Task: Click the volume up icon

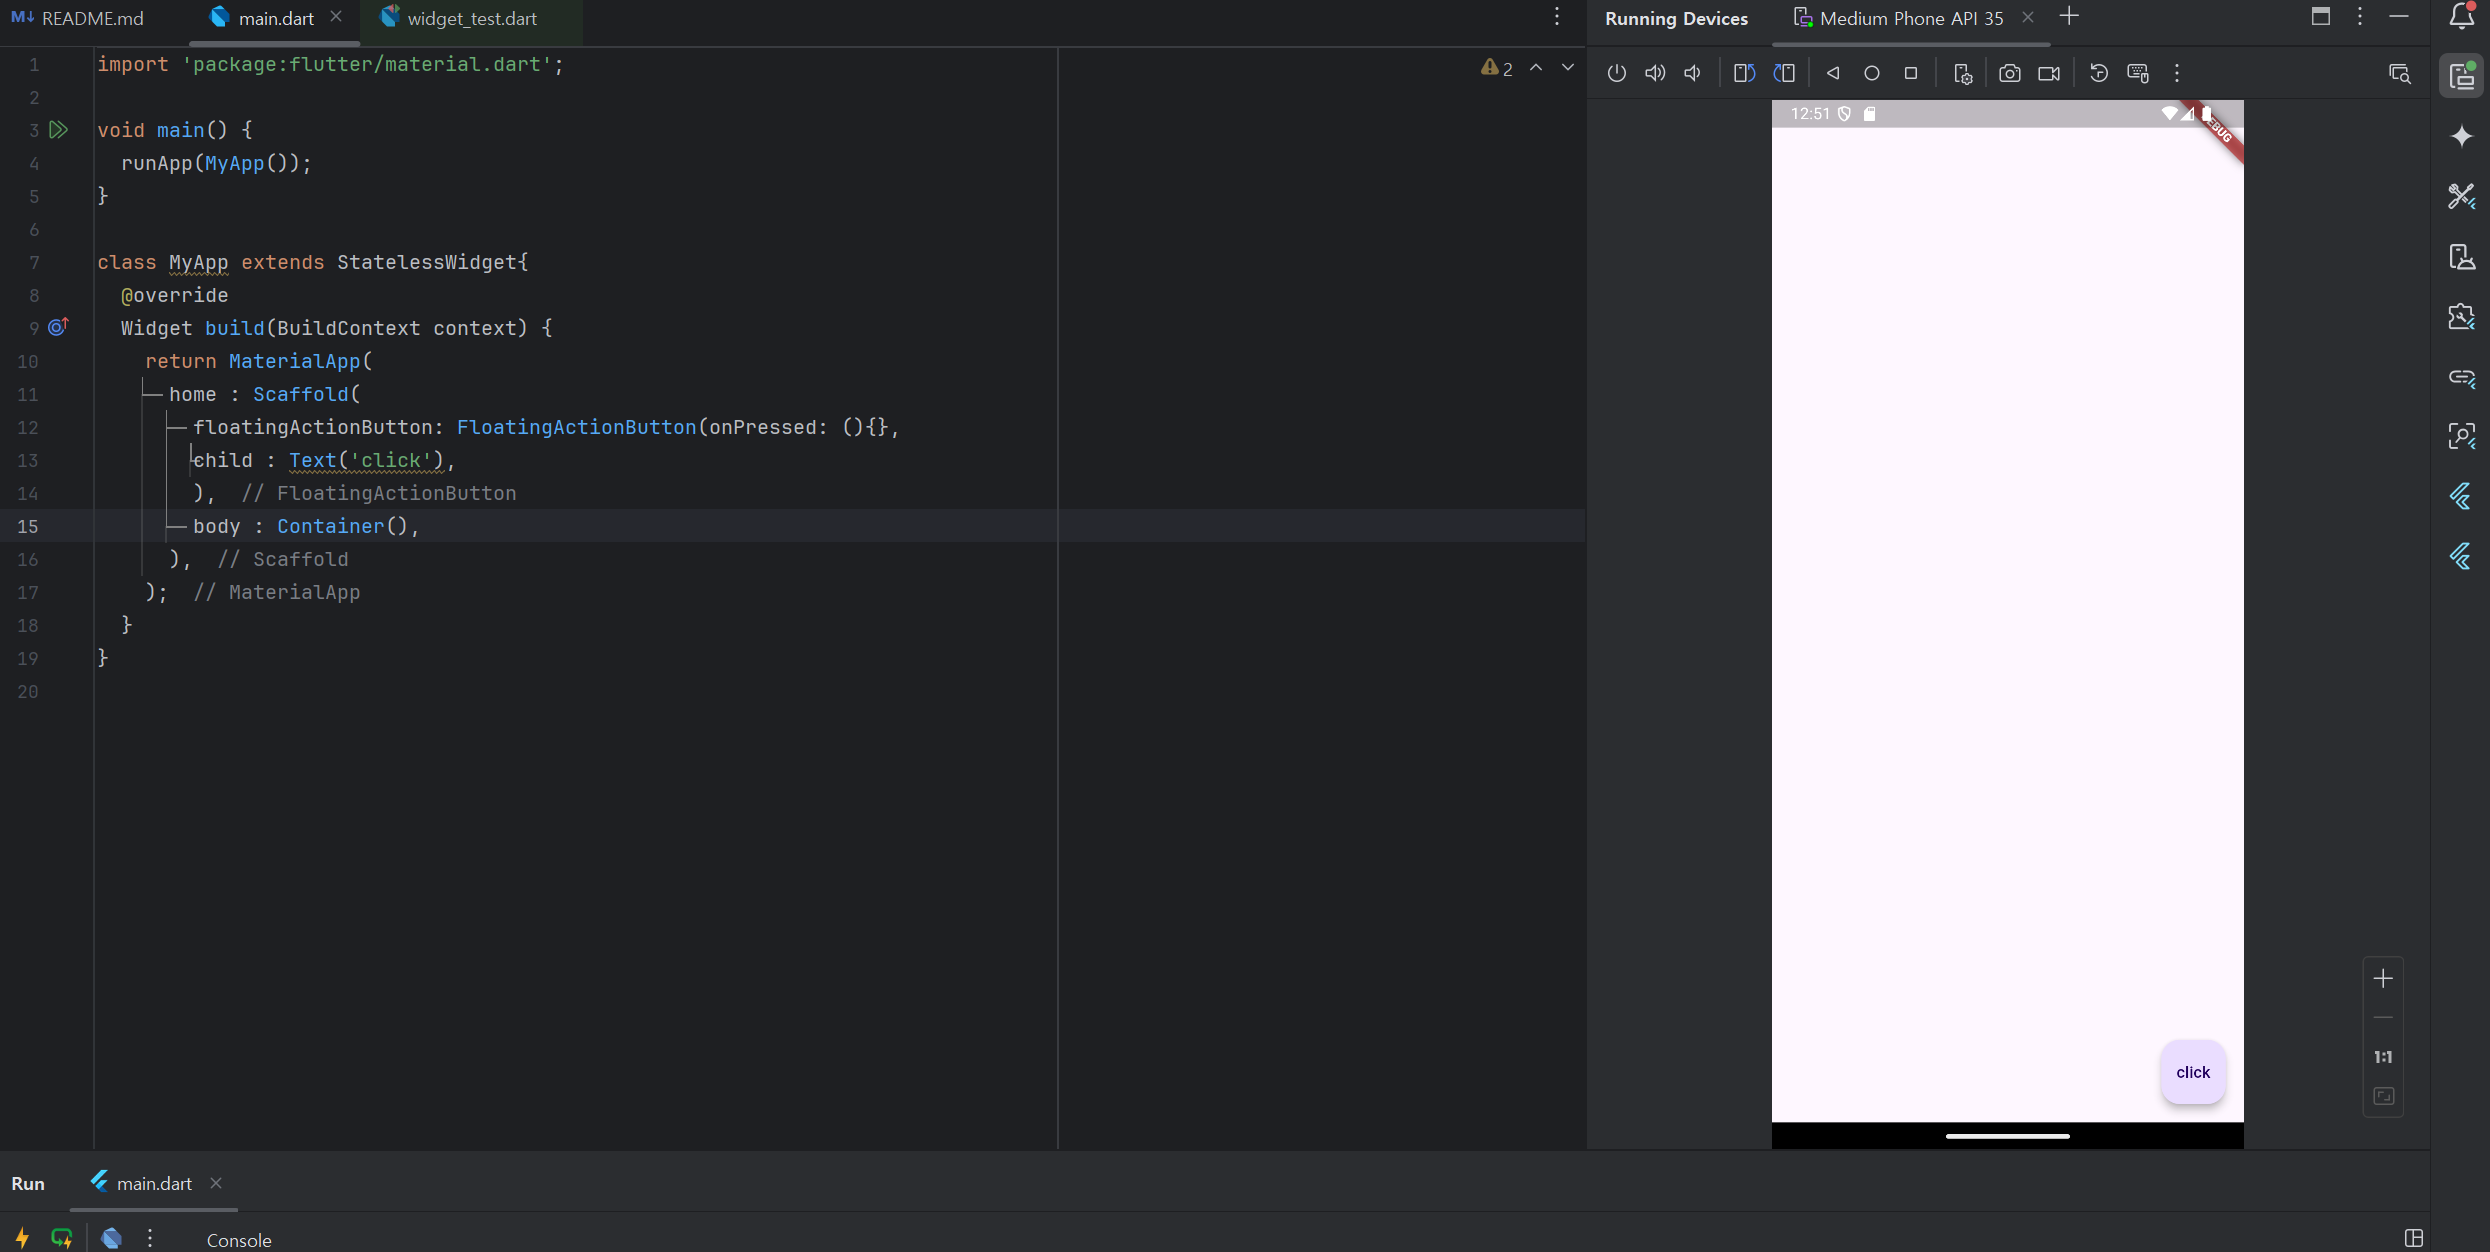Action: click(x=1655, y=73)
